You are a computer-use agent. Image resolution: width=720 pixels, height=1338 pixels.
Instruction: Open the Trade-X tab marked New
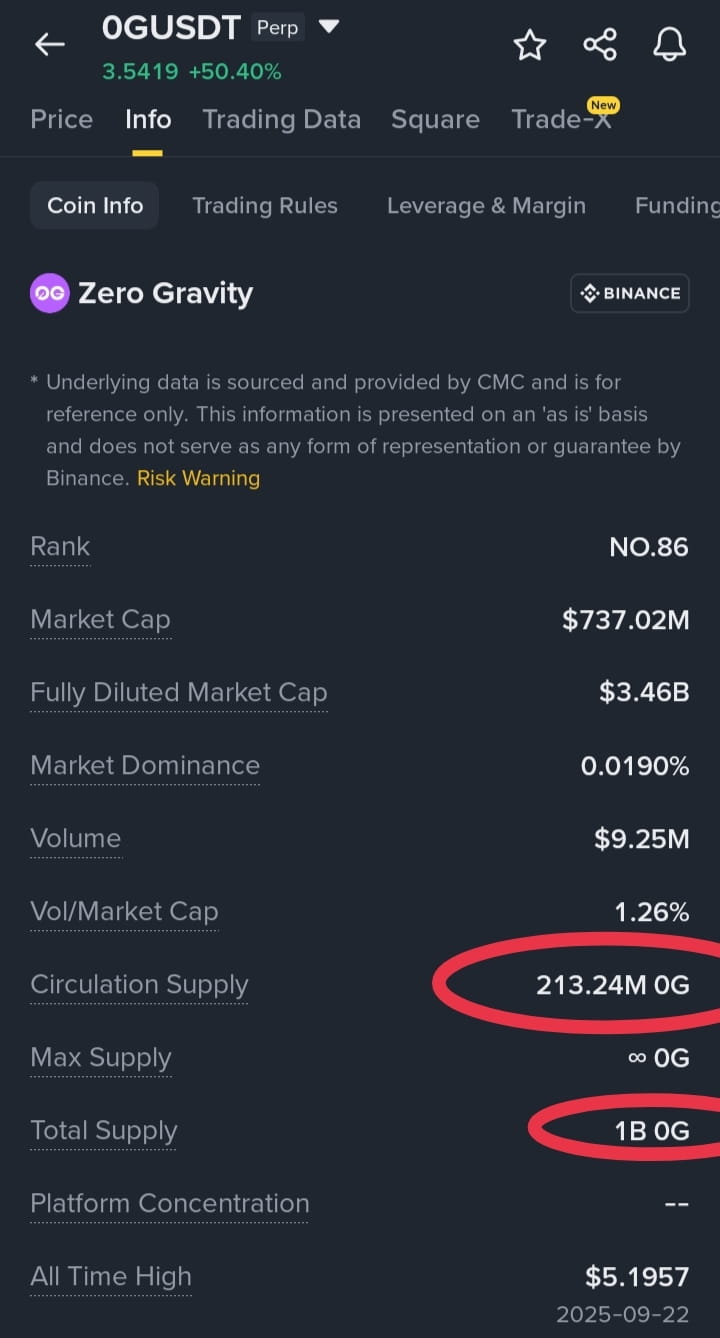coord(561,119)
